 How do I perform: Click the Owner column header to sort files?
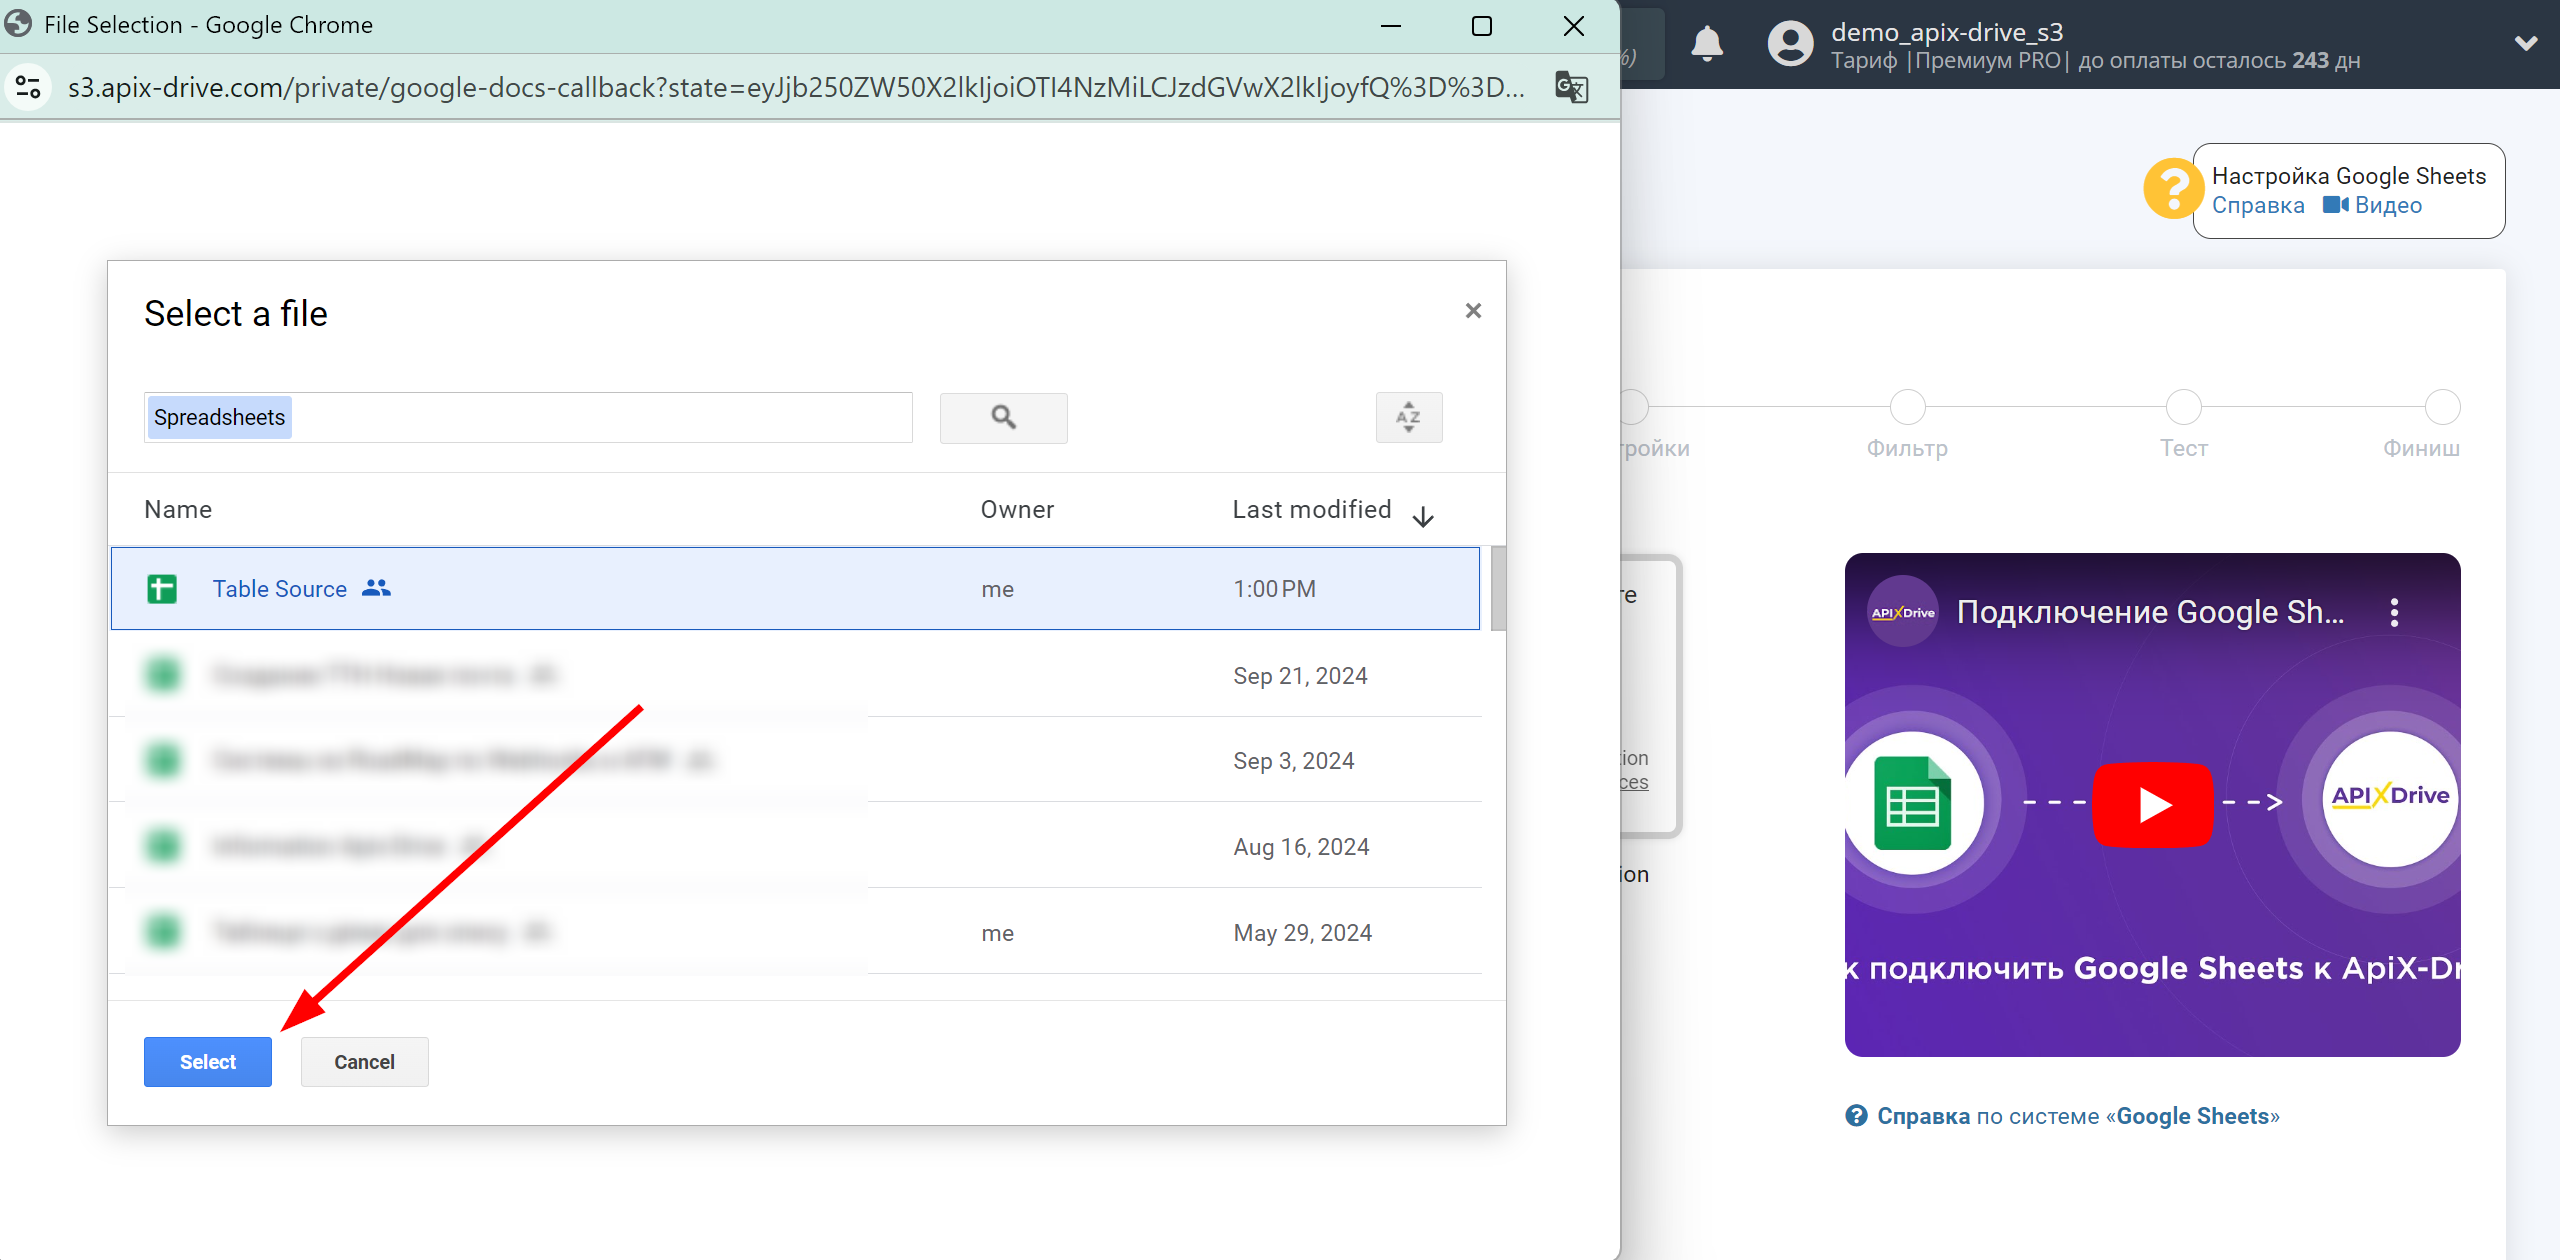pos(1016,508)
